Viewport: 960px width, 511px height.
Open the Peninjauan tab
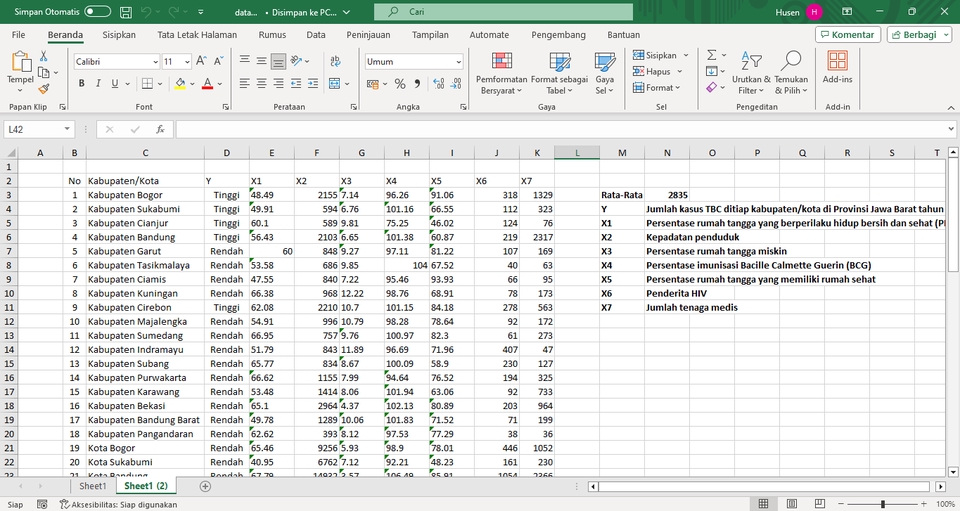coord(368,35)
